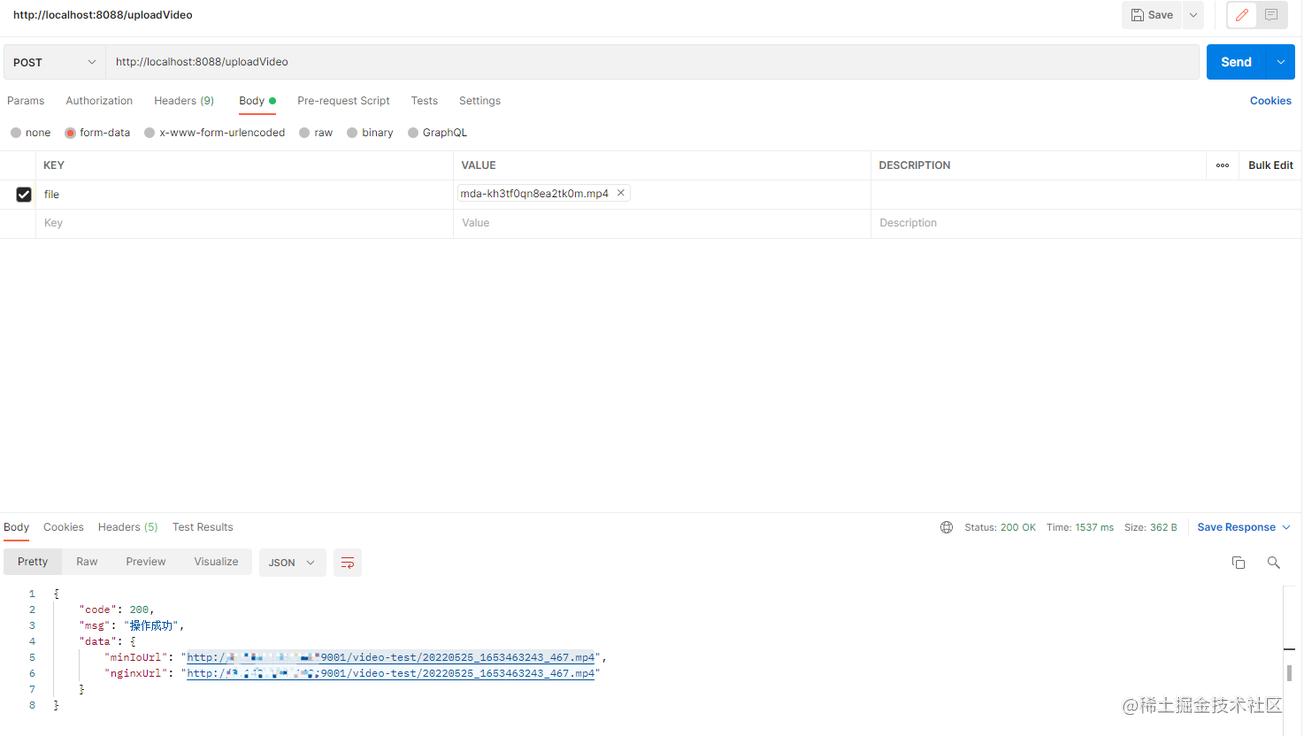
Task: Click the request URL input field
Action: tap(650, 62)
